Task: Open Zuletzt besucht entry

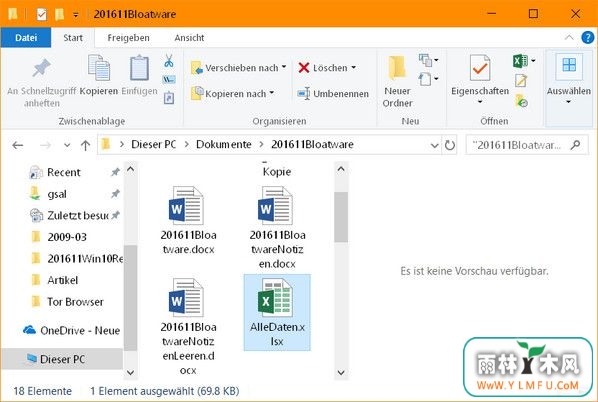Action: tap(78, 215)
